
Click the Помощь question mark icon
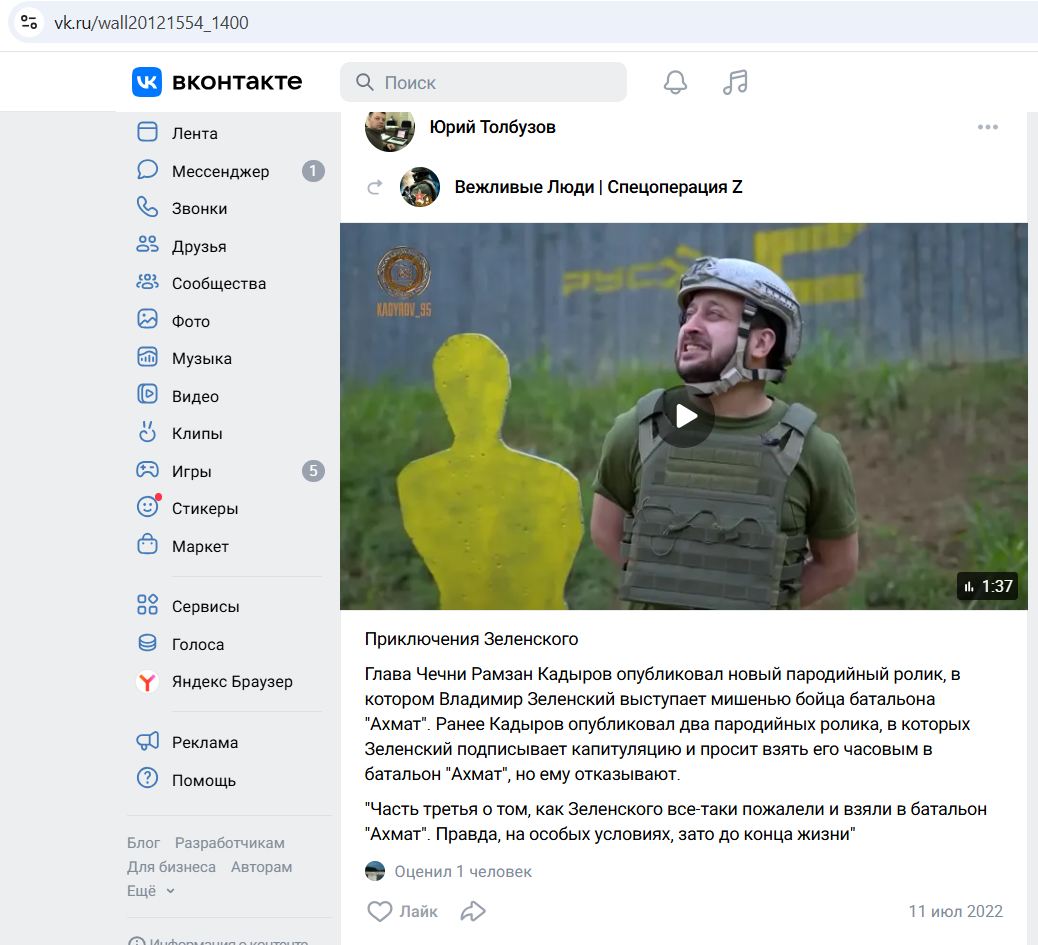pos(147,778)
